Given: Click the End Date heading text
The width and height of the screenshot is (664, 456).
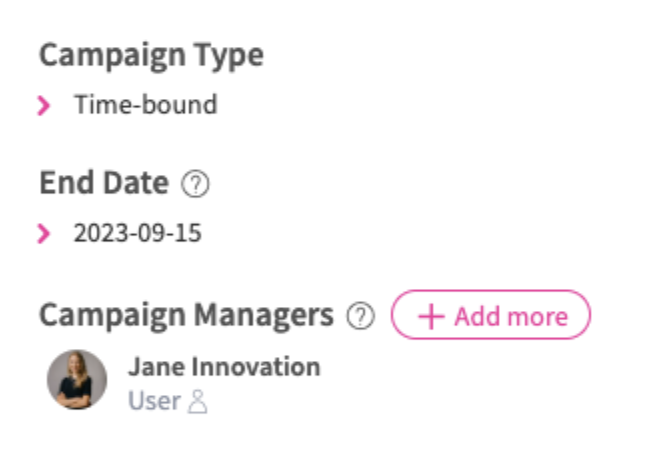Looking at the screenshot, I should [x=104, y=183].
